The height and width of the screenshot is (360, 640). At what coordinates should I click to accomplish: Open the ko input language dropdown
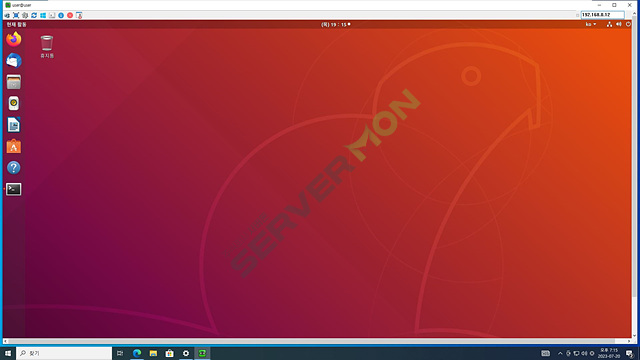[591, 24]
